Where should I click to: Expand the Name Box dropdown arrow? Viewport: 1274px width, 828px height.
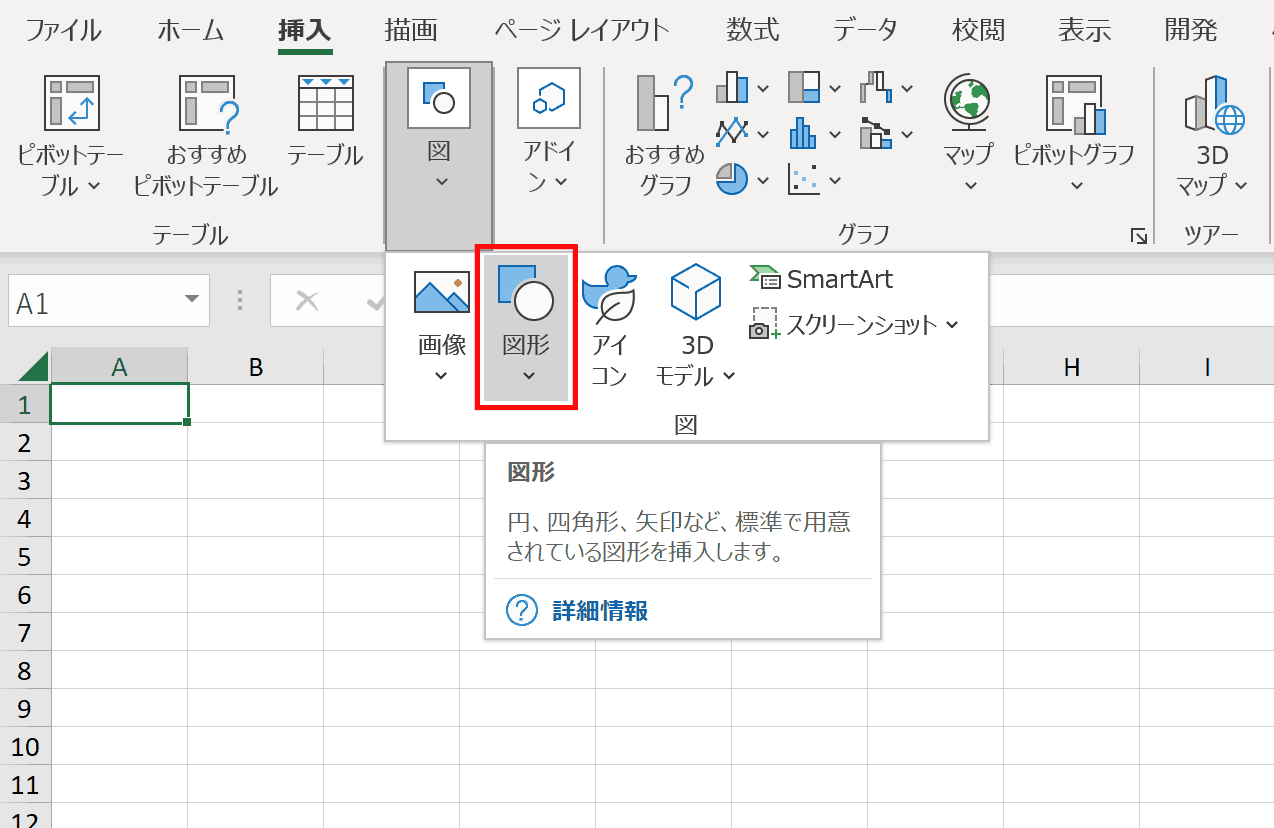pyautogui.click(x=191, y=301)
